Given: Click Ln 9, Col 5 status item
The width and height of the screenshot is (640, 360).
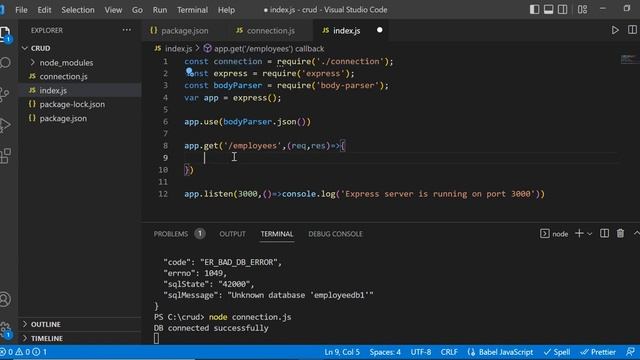Looking at the screenshot, I should [342, 352].
